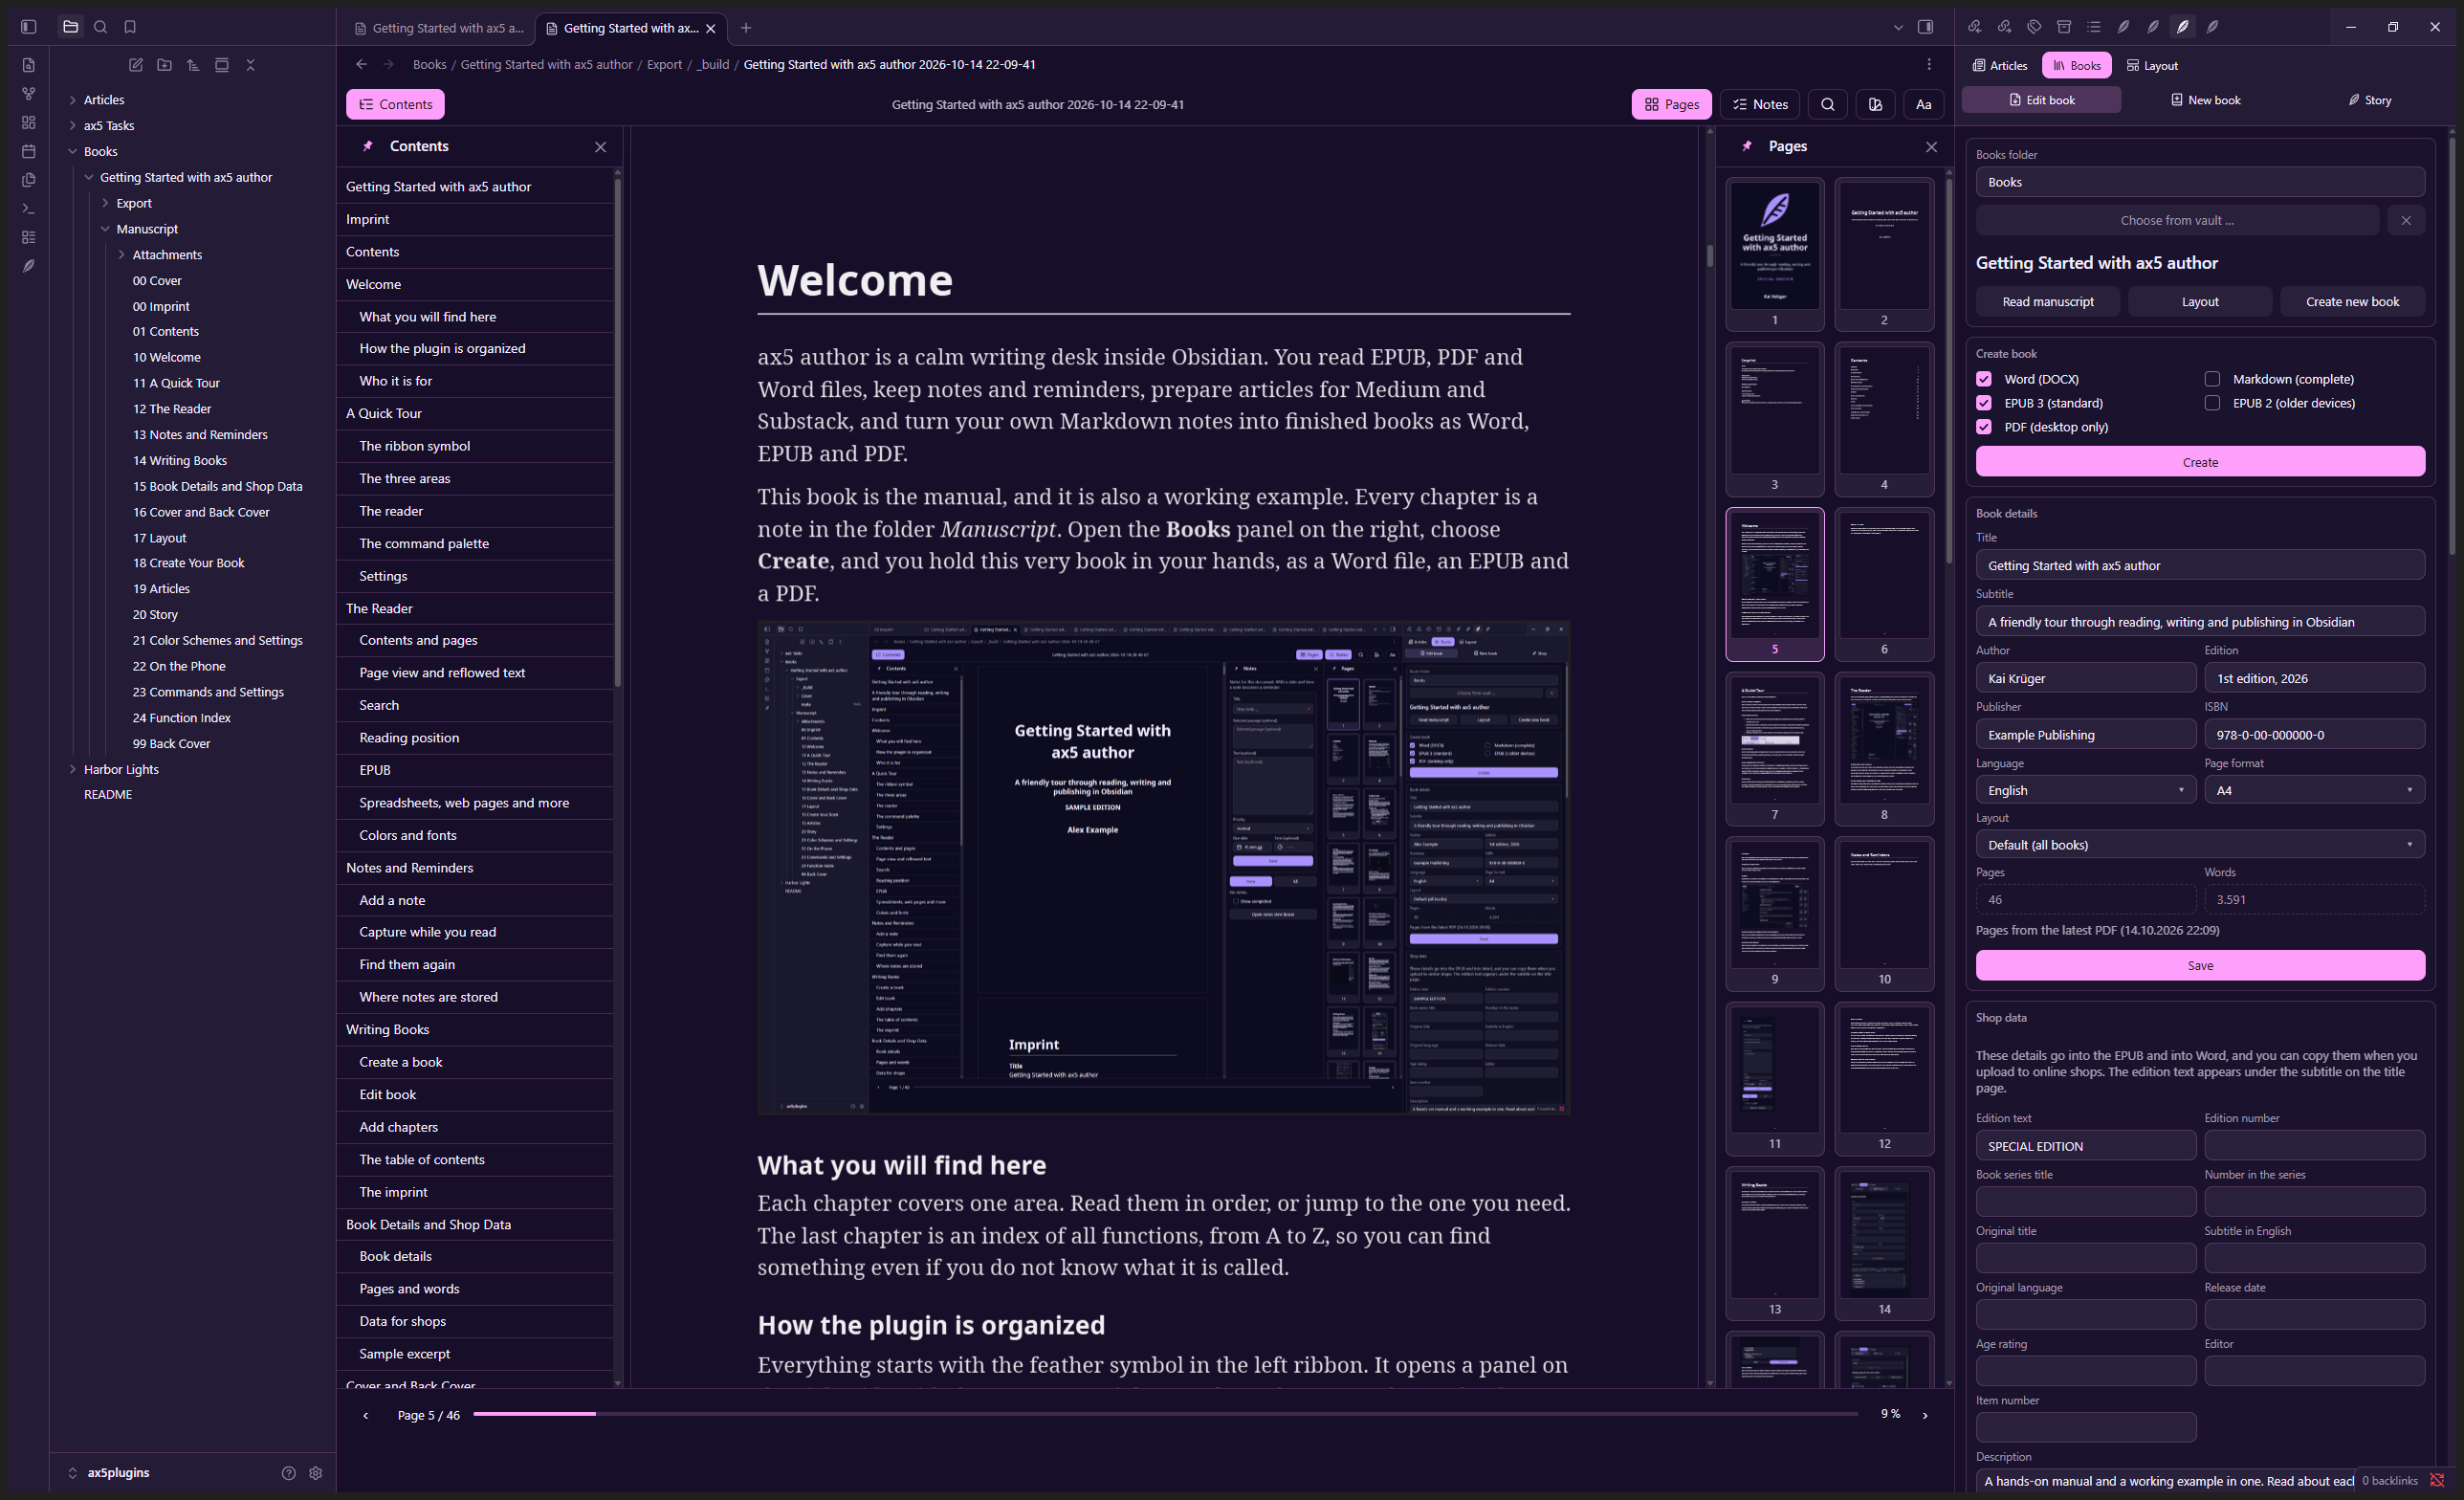Open the Story tab
Screen dimensions: 2464x1500
click(x=2369, y=100)
